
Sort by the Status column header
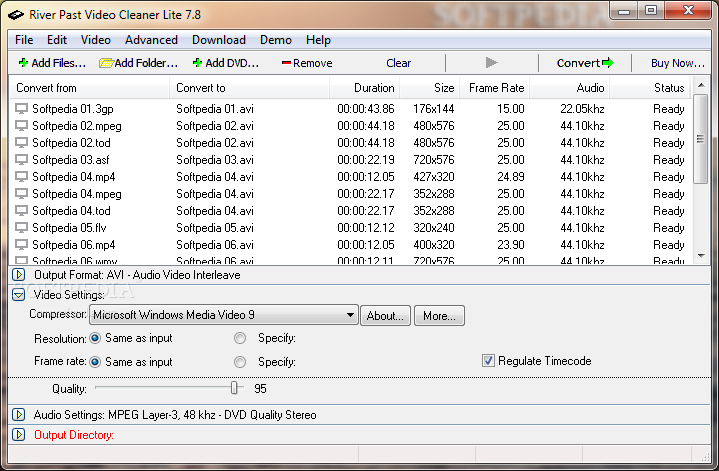[650, 88]
